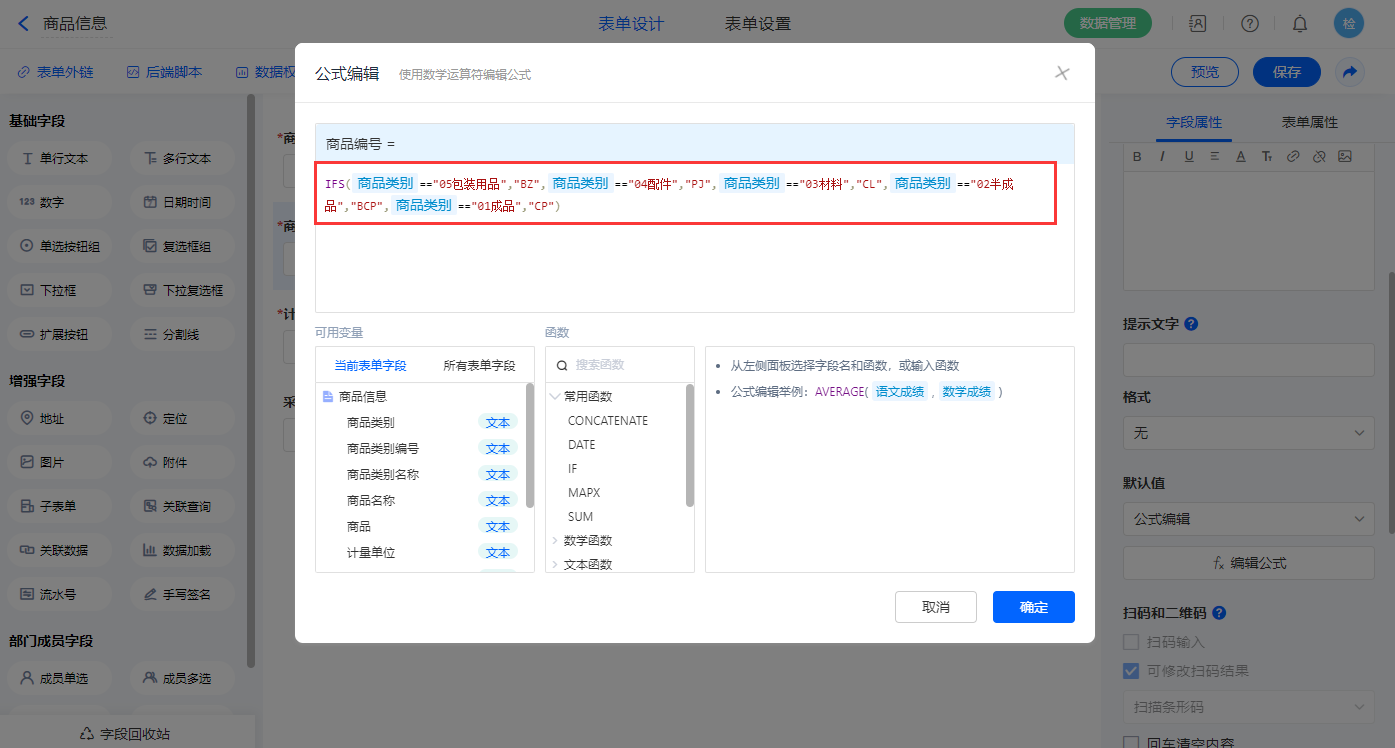Click the insert image icon in rich text toolbar
The height and width of the screenshot is (748, 1395).
(x=1345, y=156)
